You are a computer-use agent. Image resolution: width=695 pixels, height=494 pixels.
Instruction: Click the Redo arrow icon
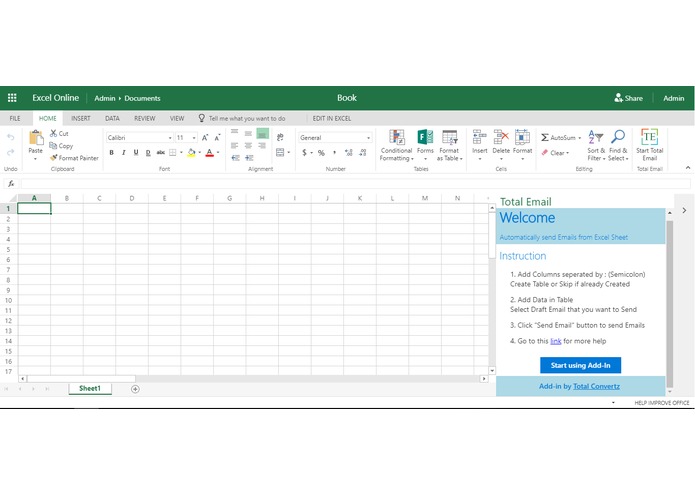pyautogui.click(x=11, y=152)
